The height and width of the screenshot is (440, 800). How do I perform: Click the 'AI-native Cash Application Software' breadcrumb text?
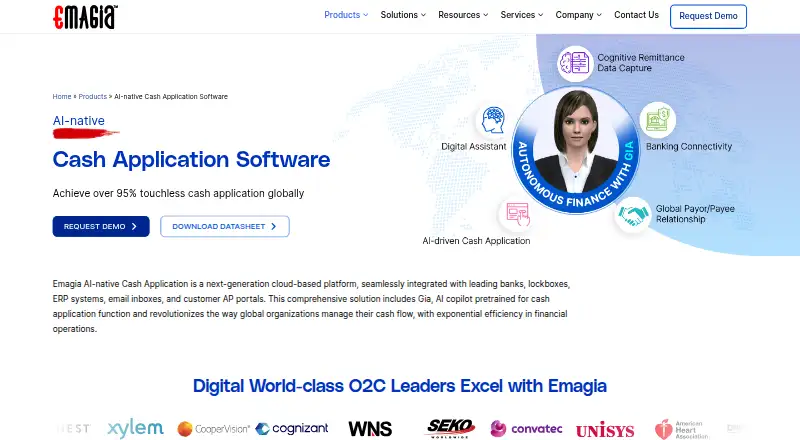click(x=171, y=96)
